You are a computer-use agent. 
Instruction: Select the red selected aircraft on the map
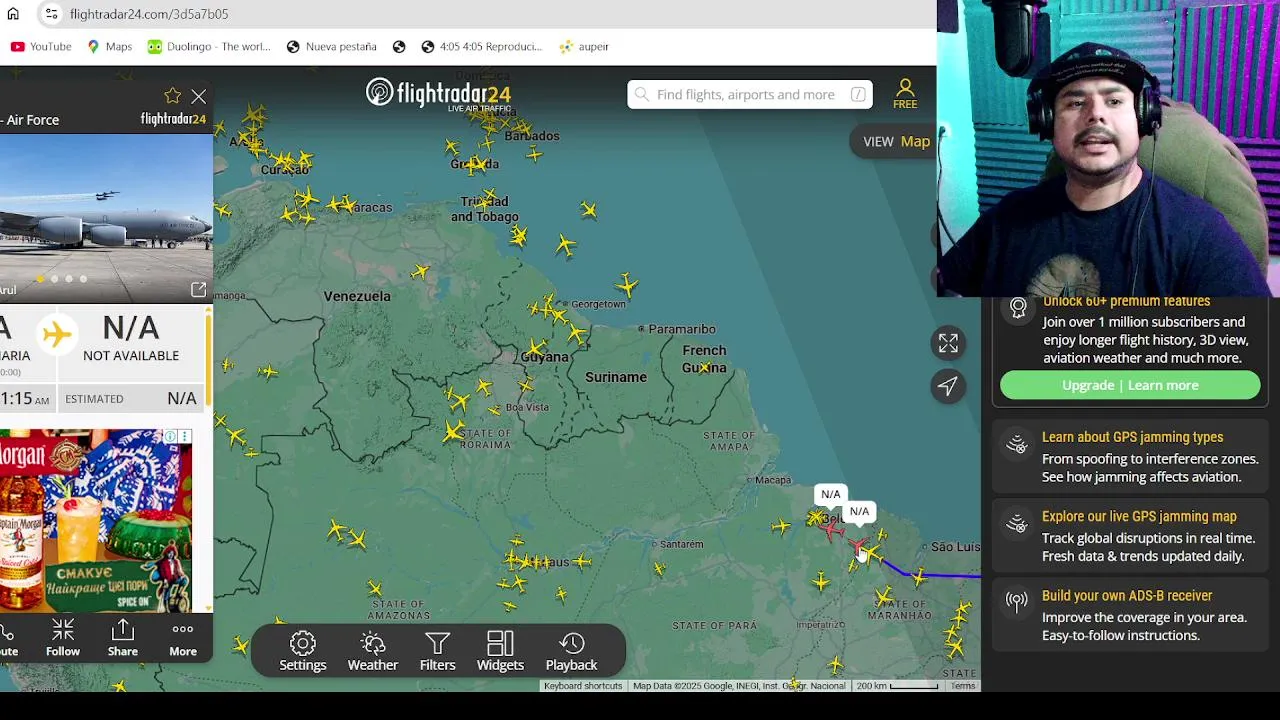point(858,545)
